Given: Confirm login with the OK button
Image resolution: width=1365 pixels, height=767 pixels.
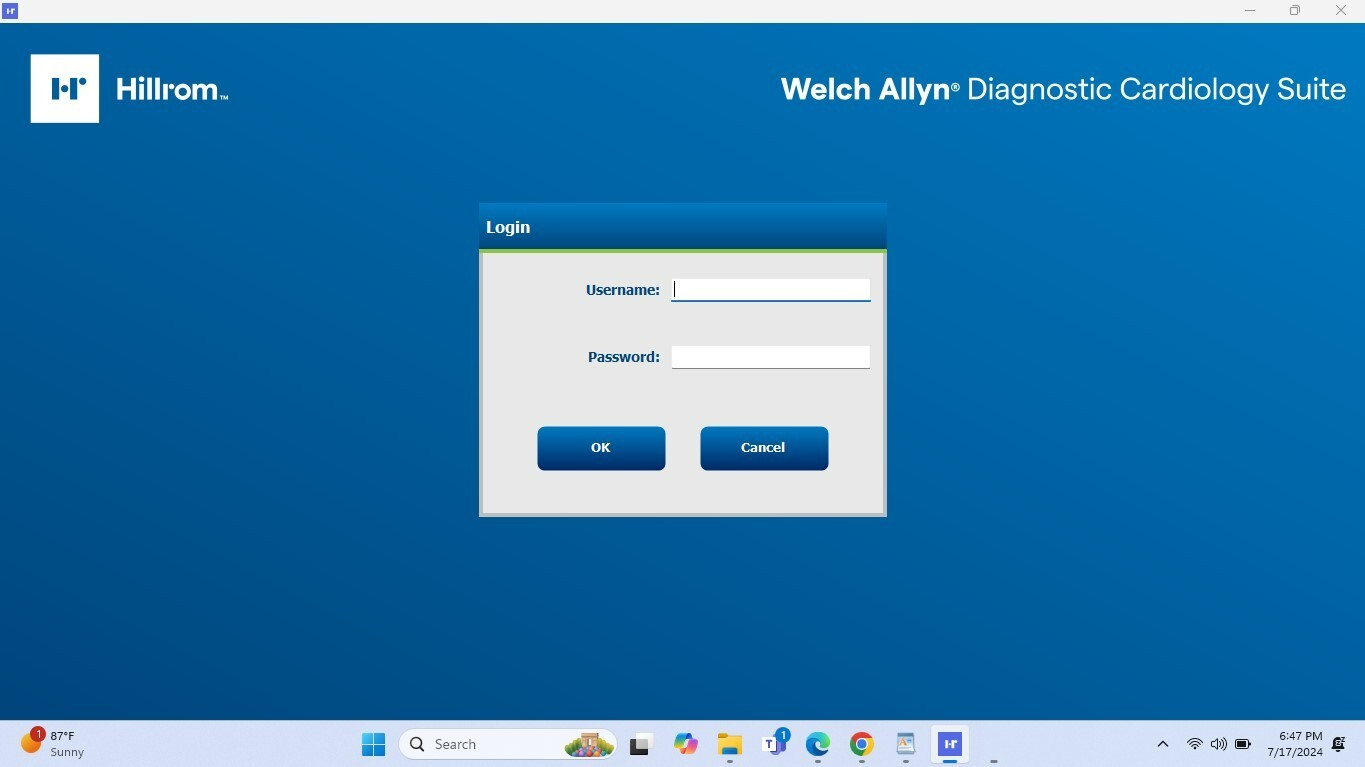Looking at the screenshot, I should pos(601,448).
